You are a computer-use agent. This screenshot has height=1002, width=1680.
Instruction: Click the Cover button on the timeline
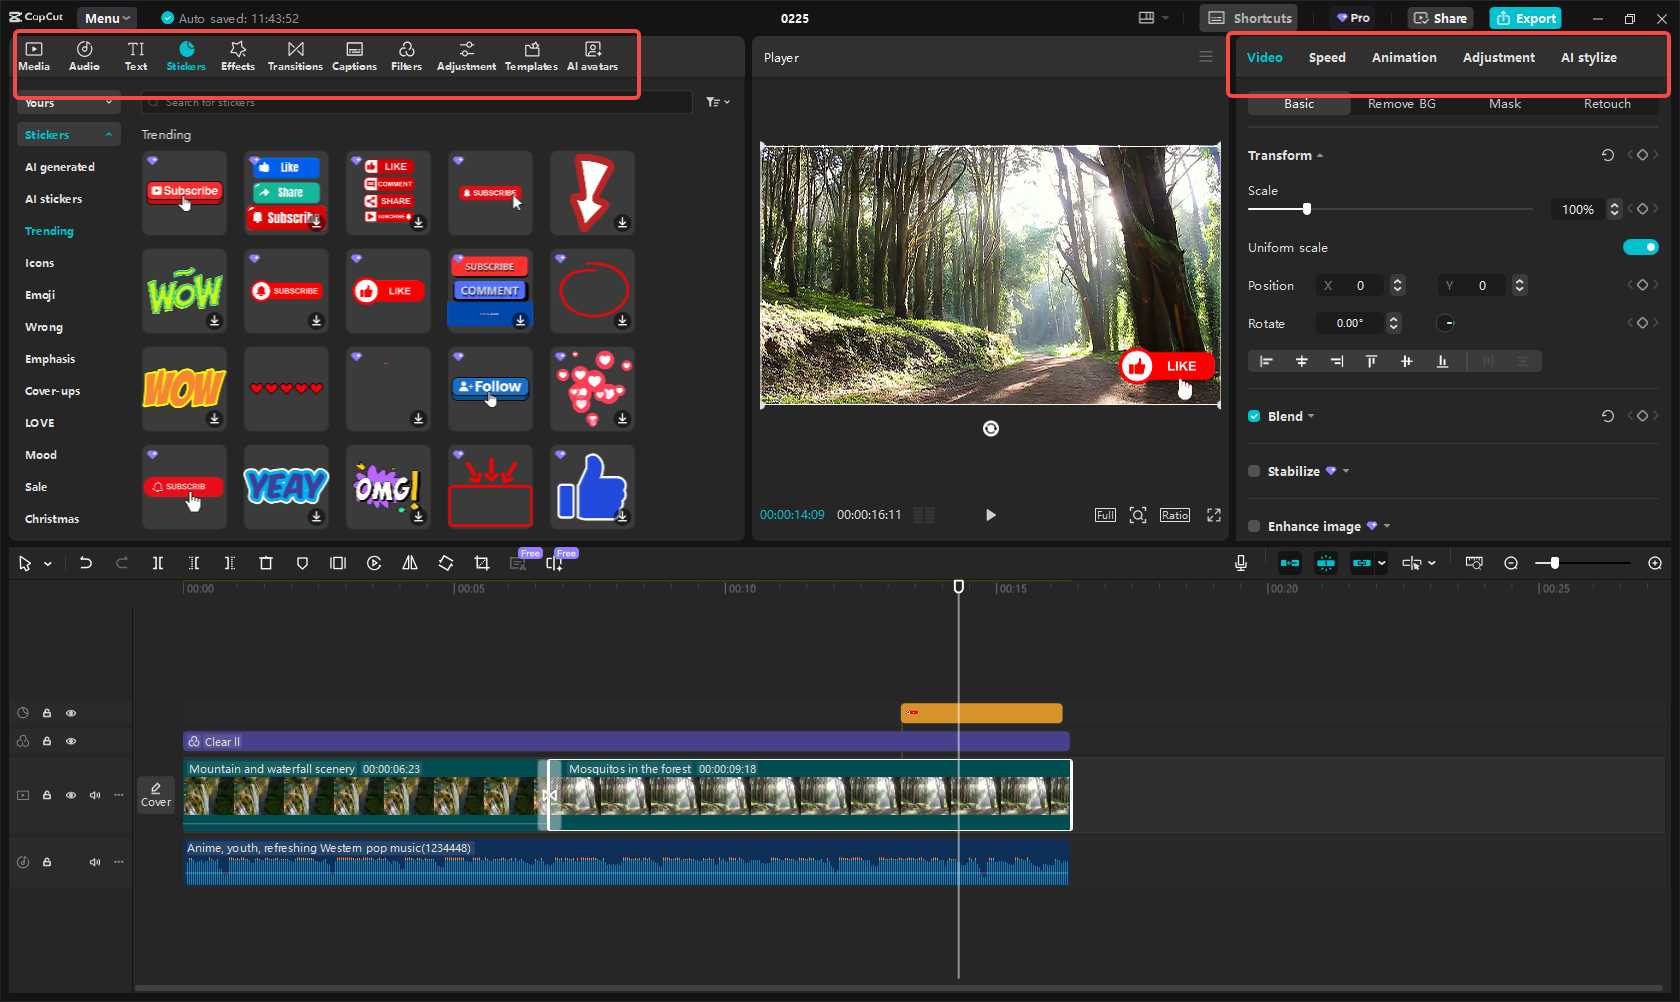156,794
